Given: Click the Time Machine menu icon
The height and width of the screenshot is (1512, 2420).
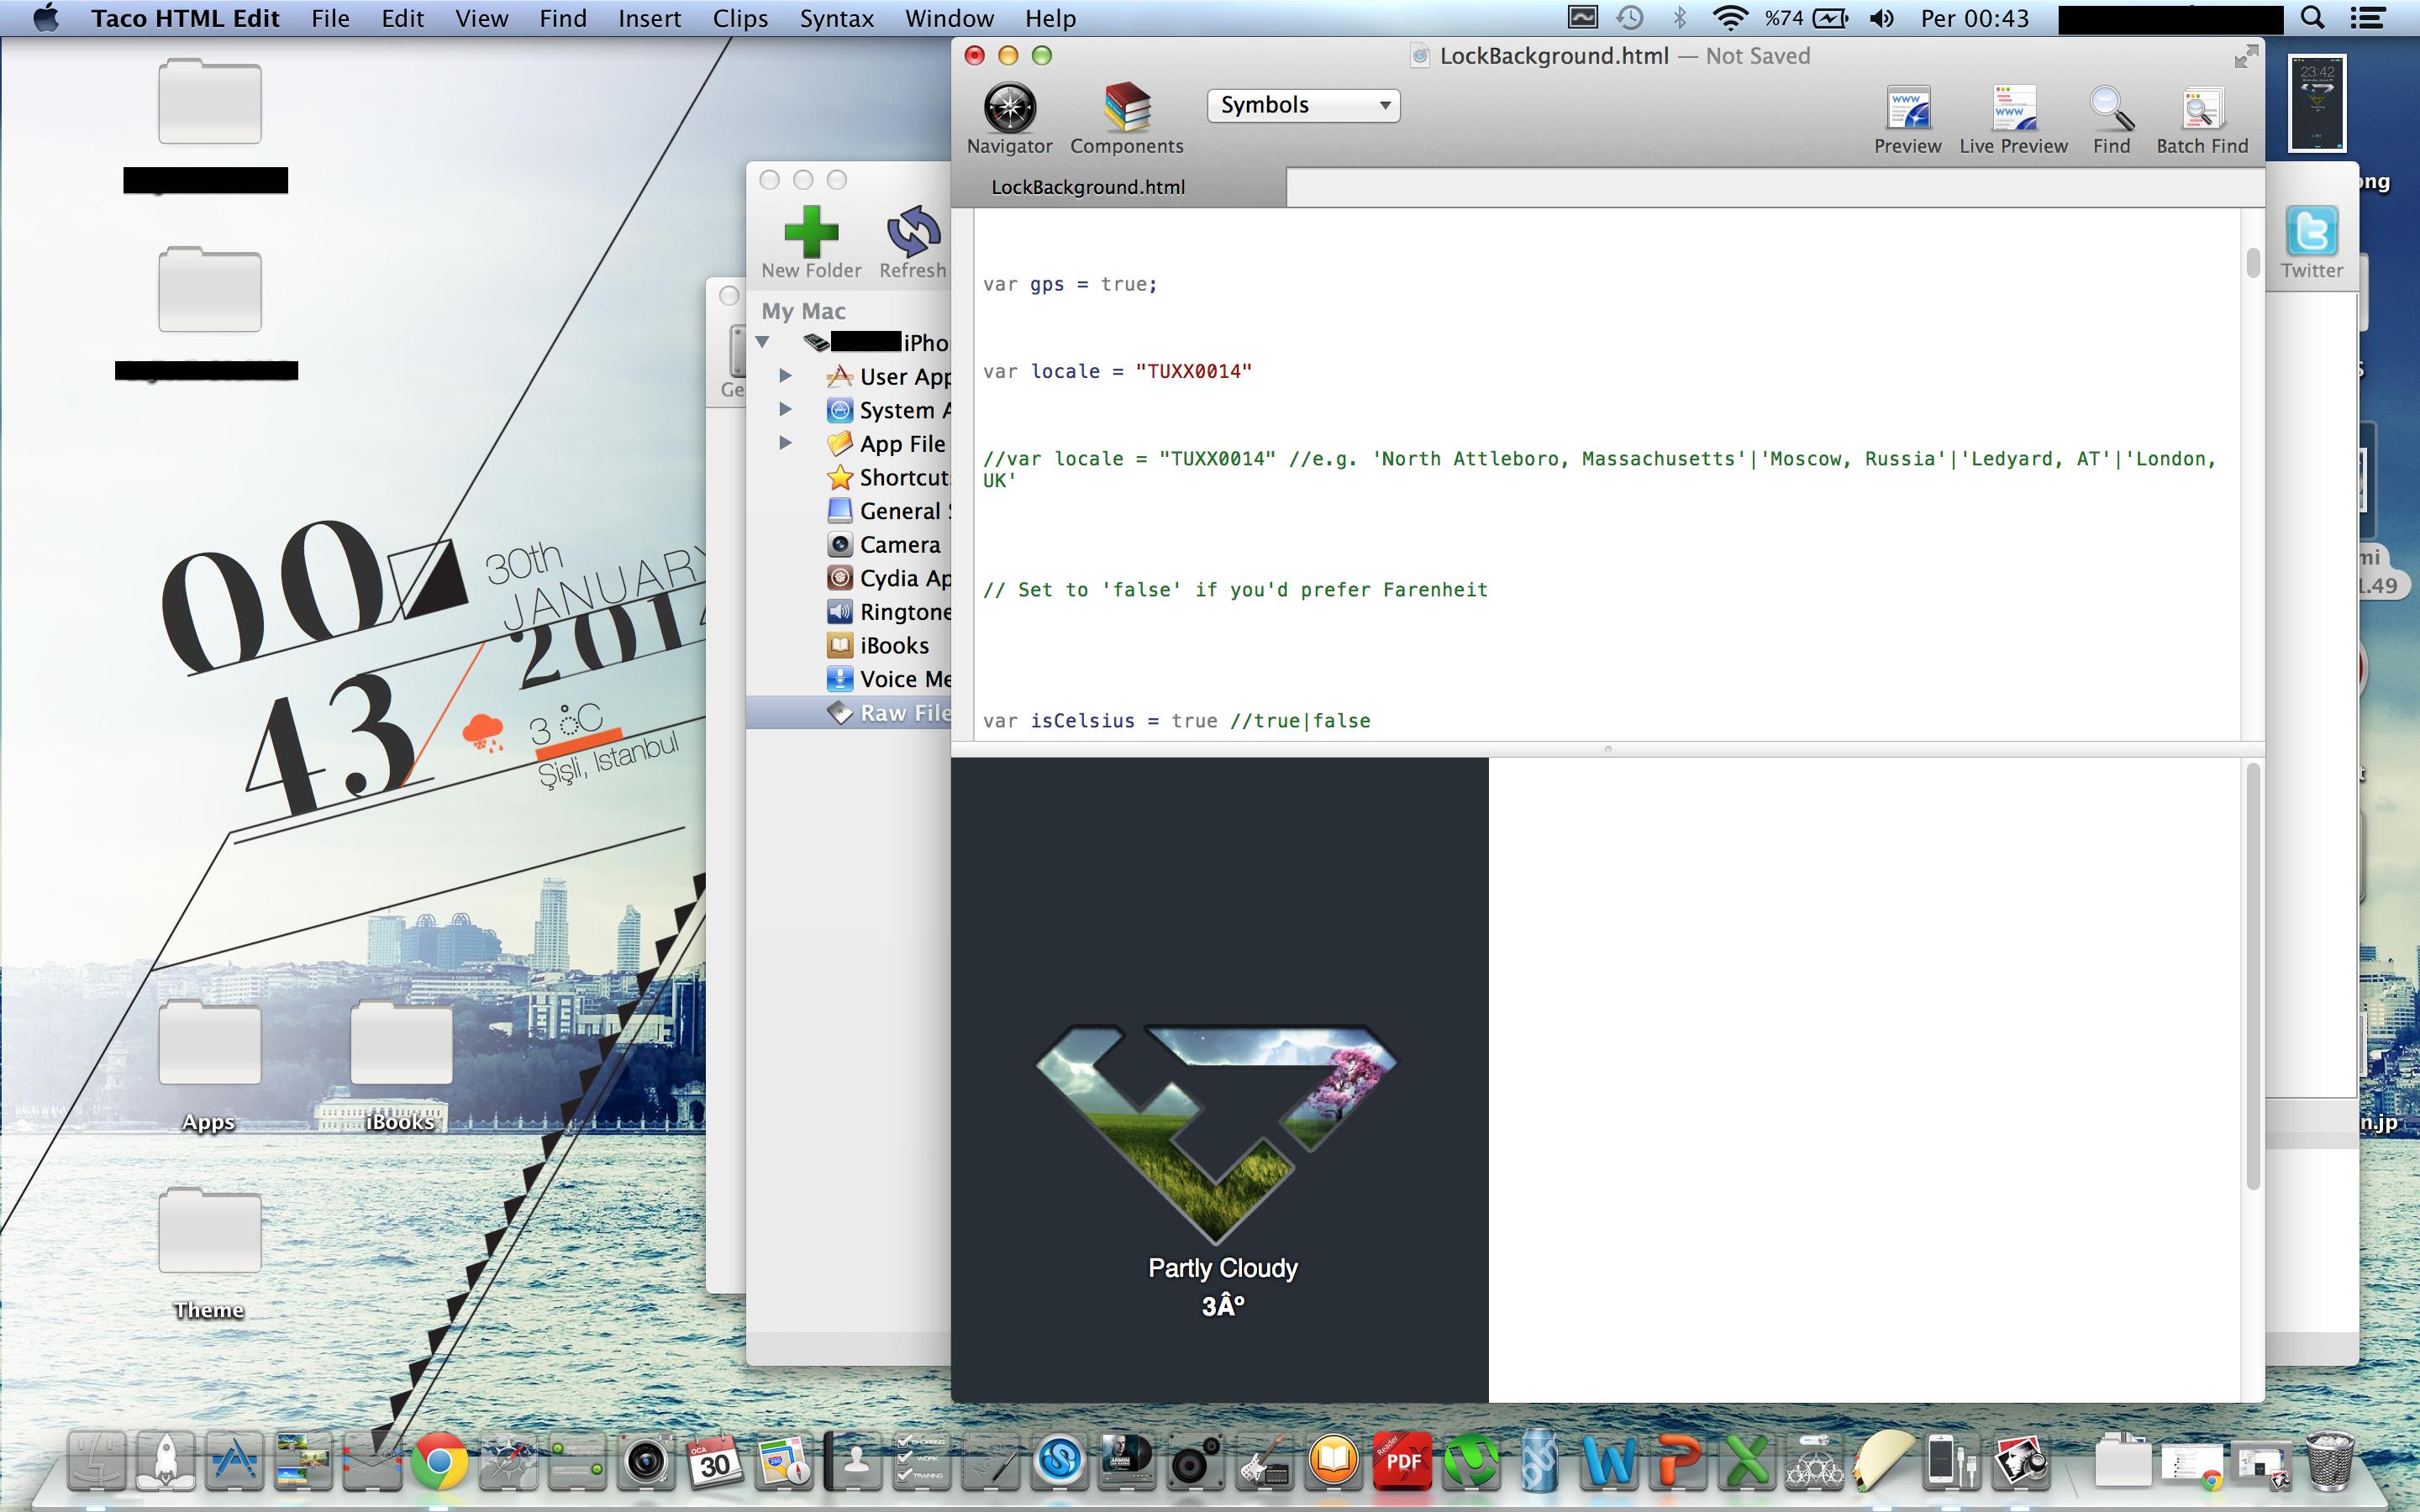Looking at the screenshot, I should (1630, 18).
